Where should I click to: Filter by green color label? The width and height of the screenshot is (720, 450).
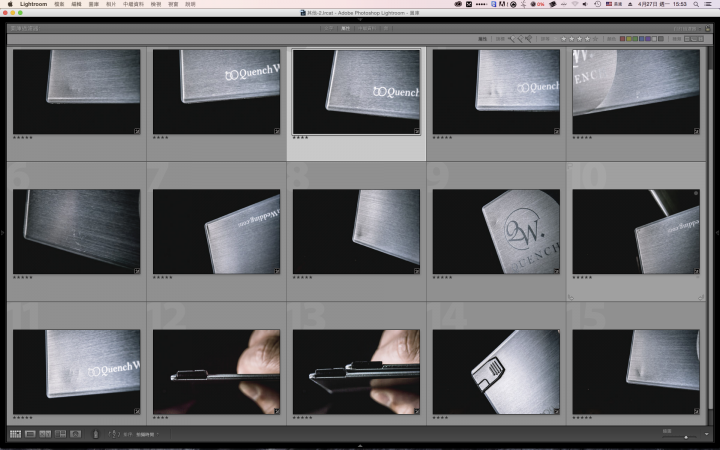coord(635,39)
